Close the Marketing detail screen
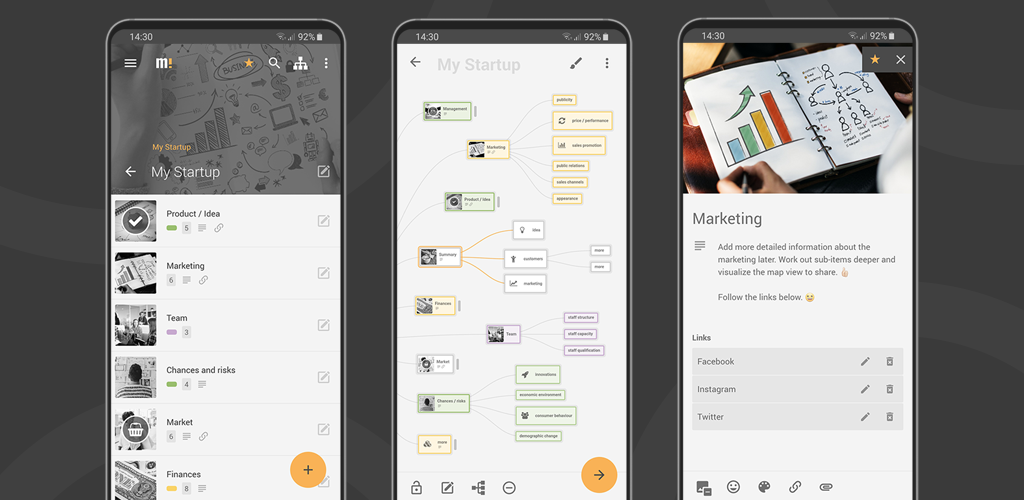1024x500 pixels. tap(901, 59)
